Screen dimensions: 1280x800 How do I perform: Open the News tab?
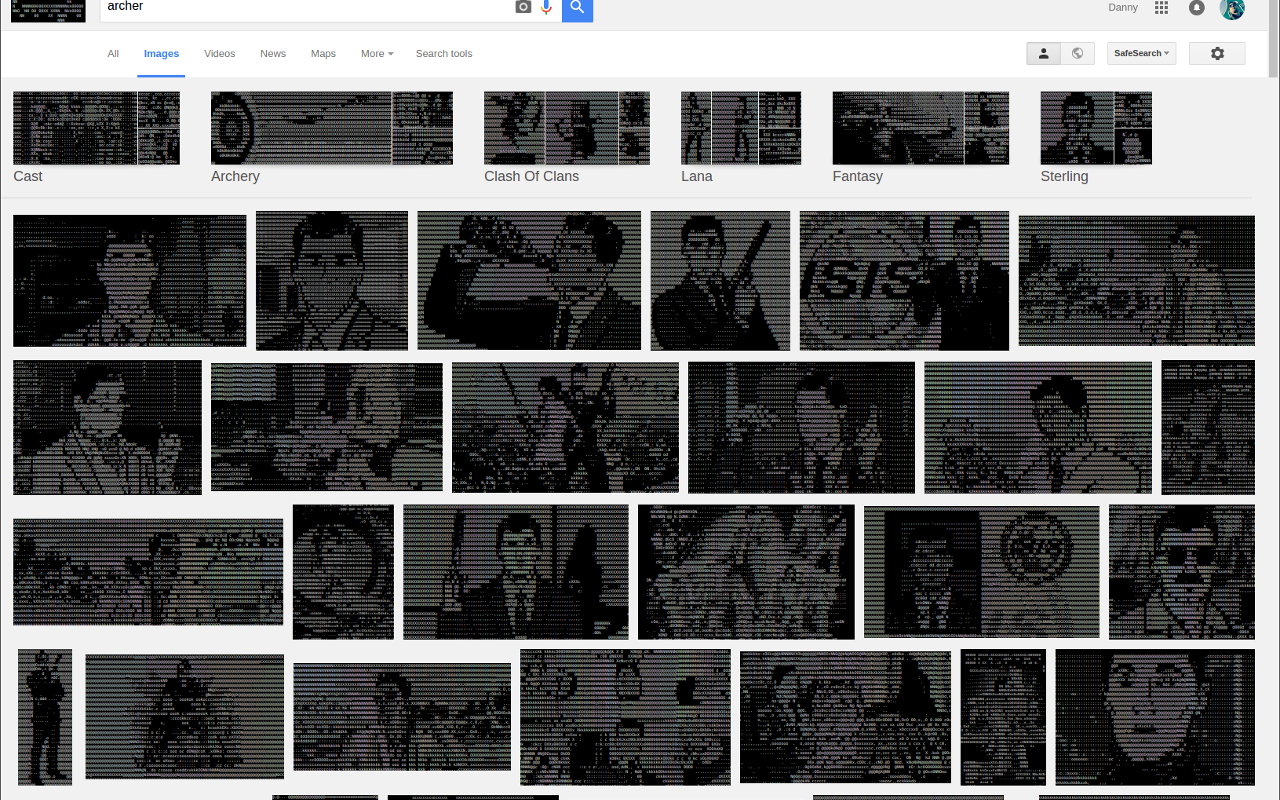(x=273, y=54)
